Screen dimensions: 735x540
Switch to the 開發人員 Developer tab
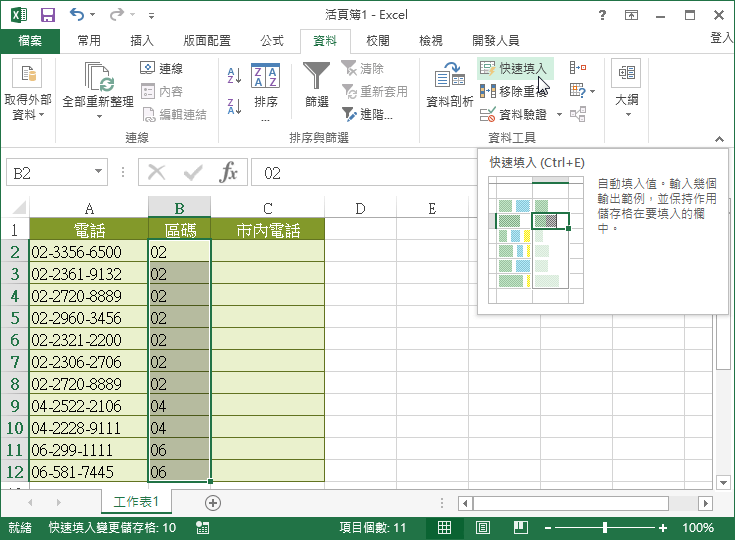click(x=495, y=41)
